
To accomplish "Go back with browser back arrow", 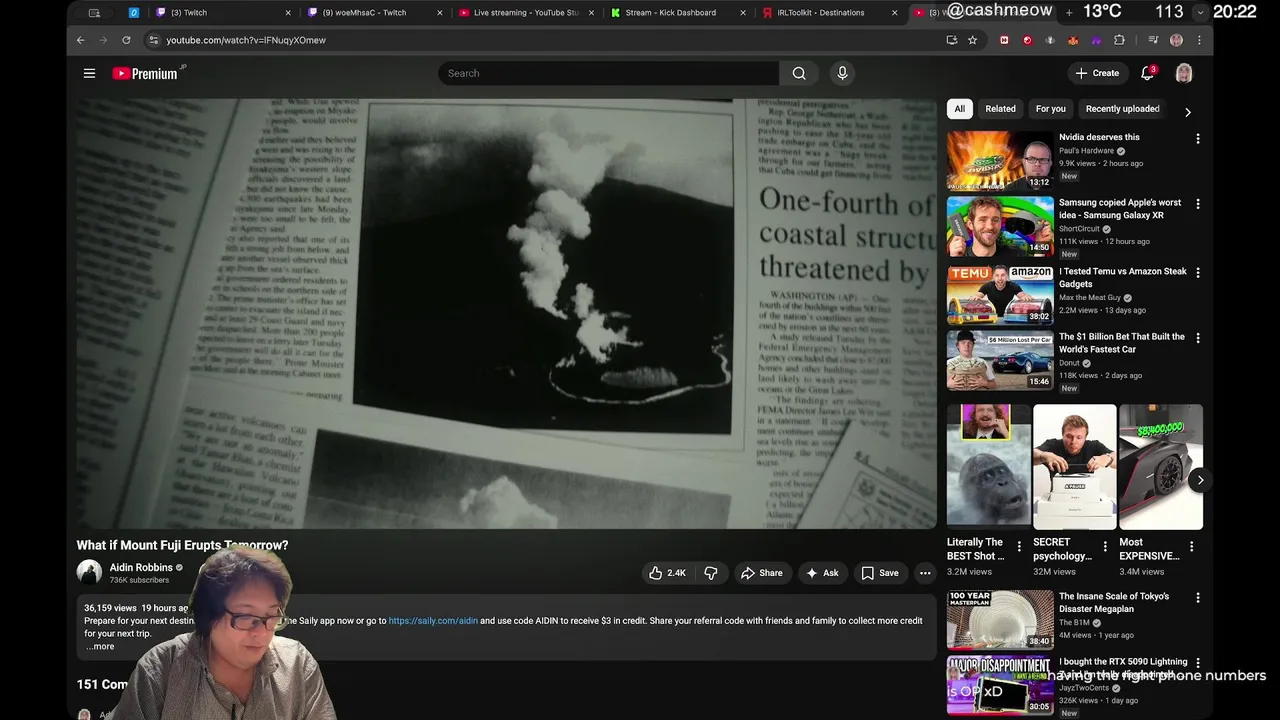I will (x=81, y=40).
